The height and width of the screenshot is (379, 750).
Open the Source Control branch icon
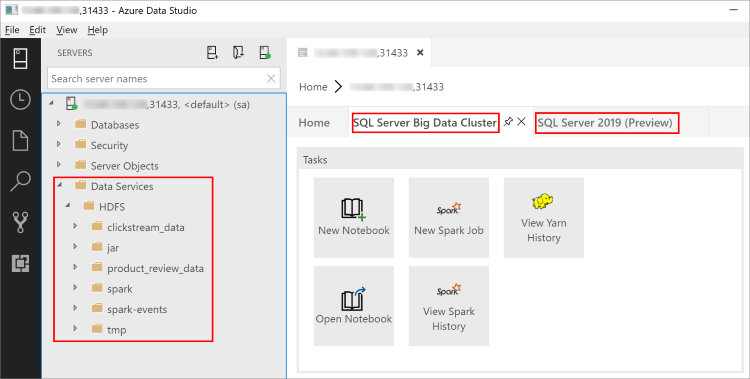[x=20, y=223]
